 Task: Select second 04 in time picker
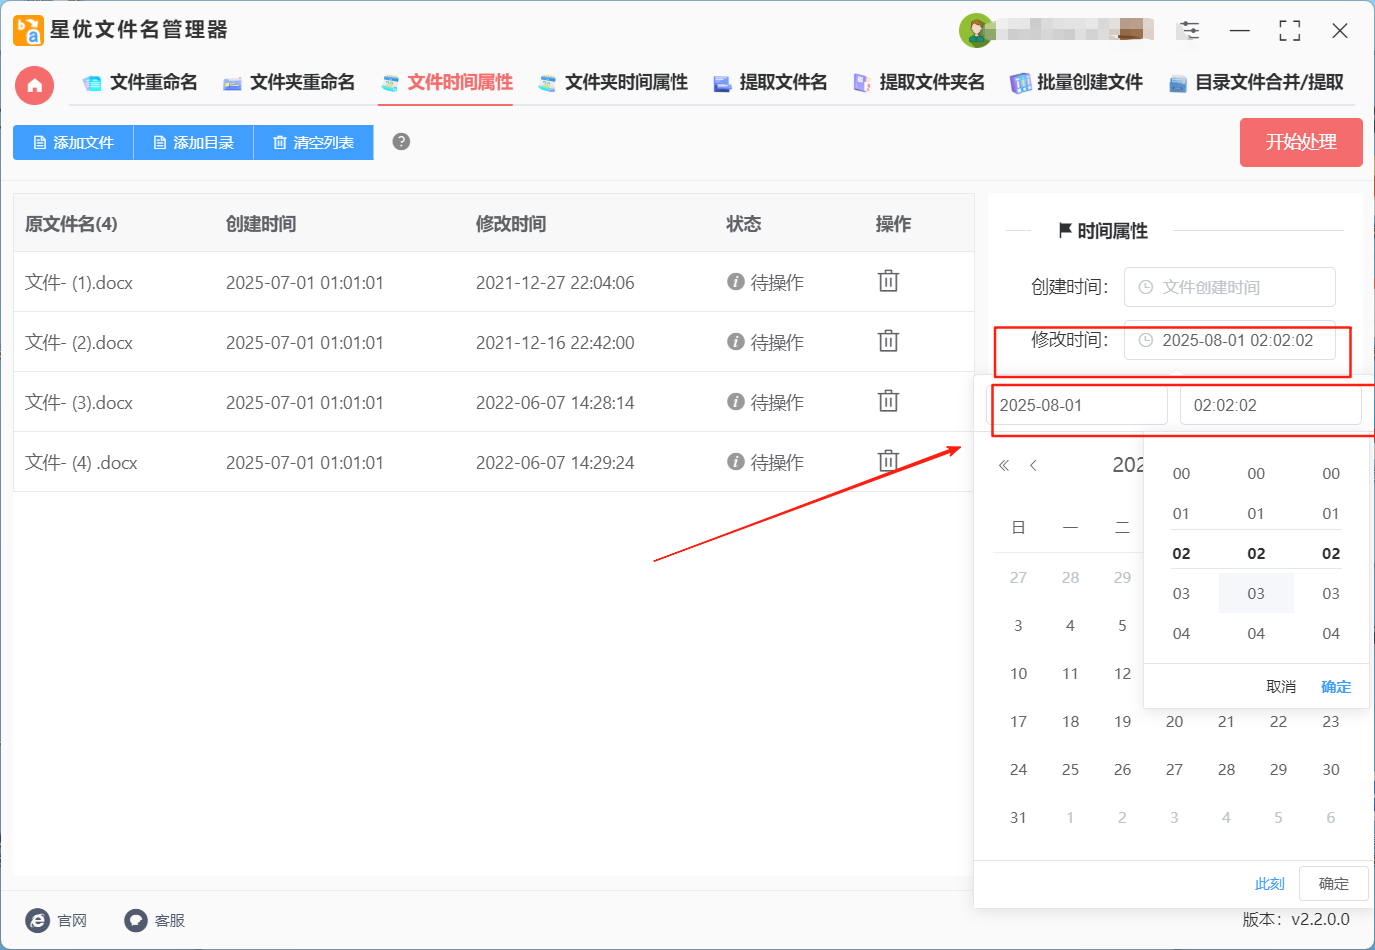tap(1331, 634)
